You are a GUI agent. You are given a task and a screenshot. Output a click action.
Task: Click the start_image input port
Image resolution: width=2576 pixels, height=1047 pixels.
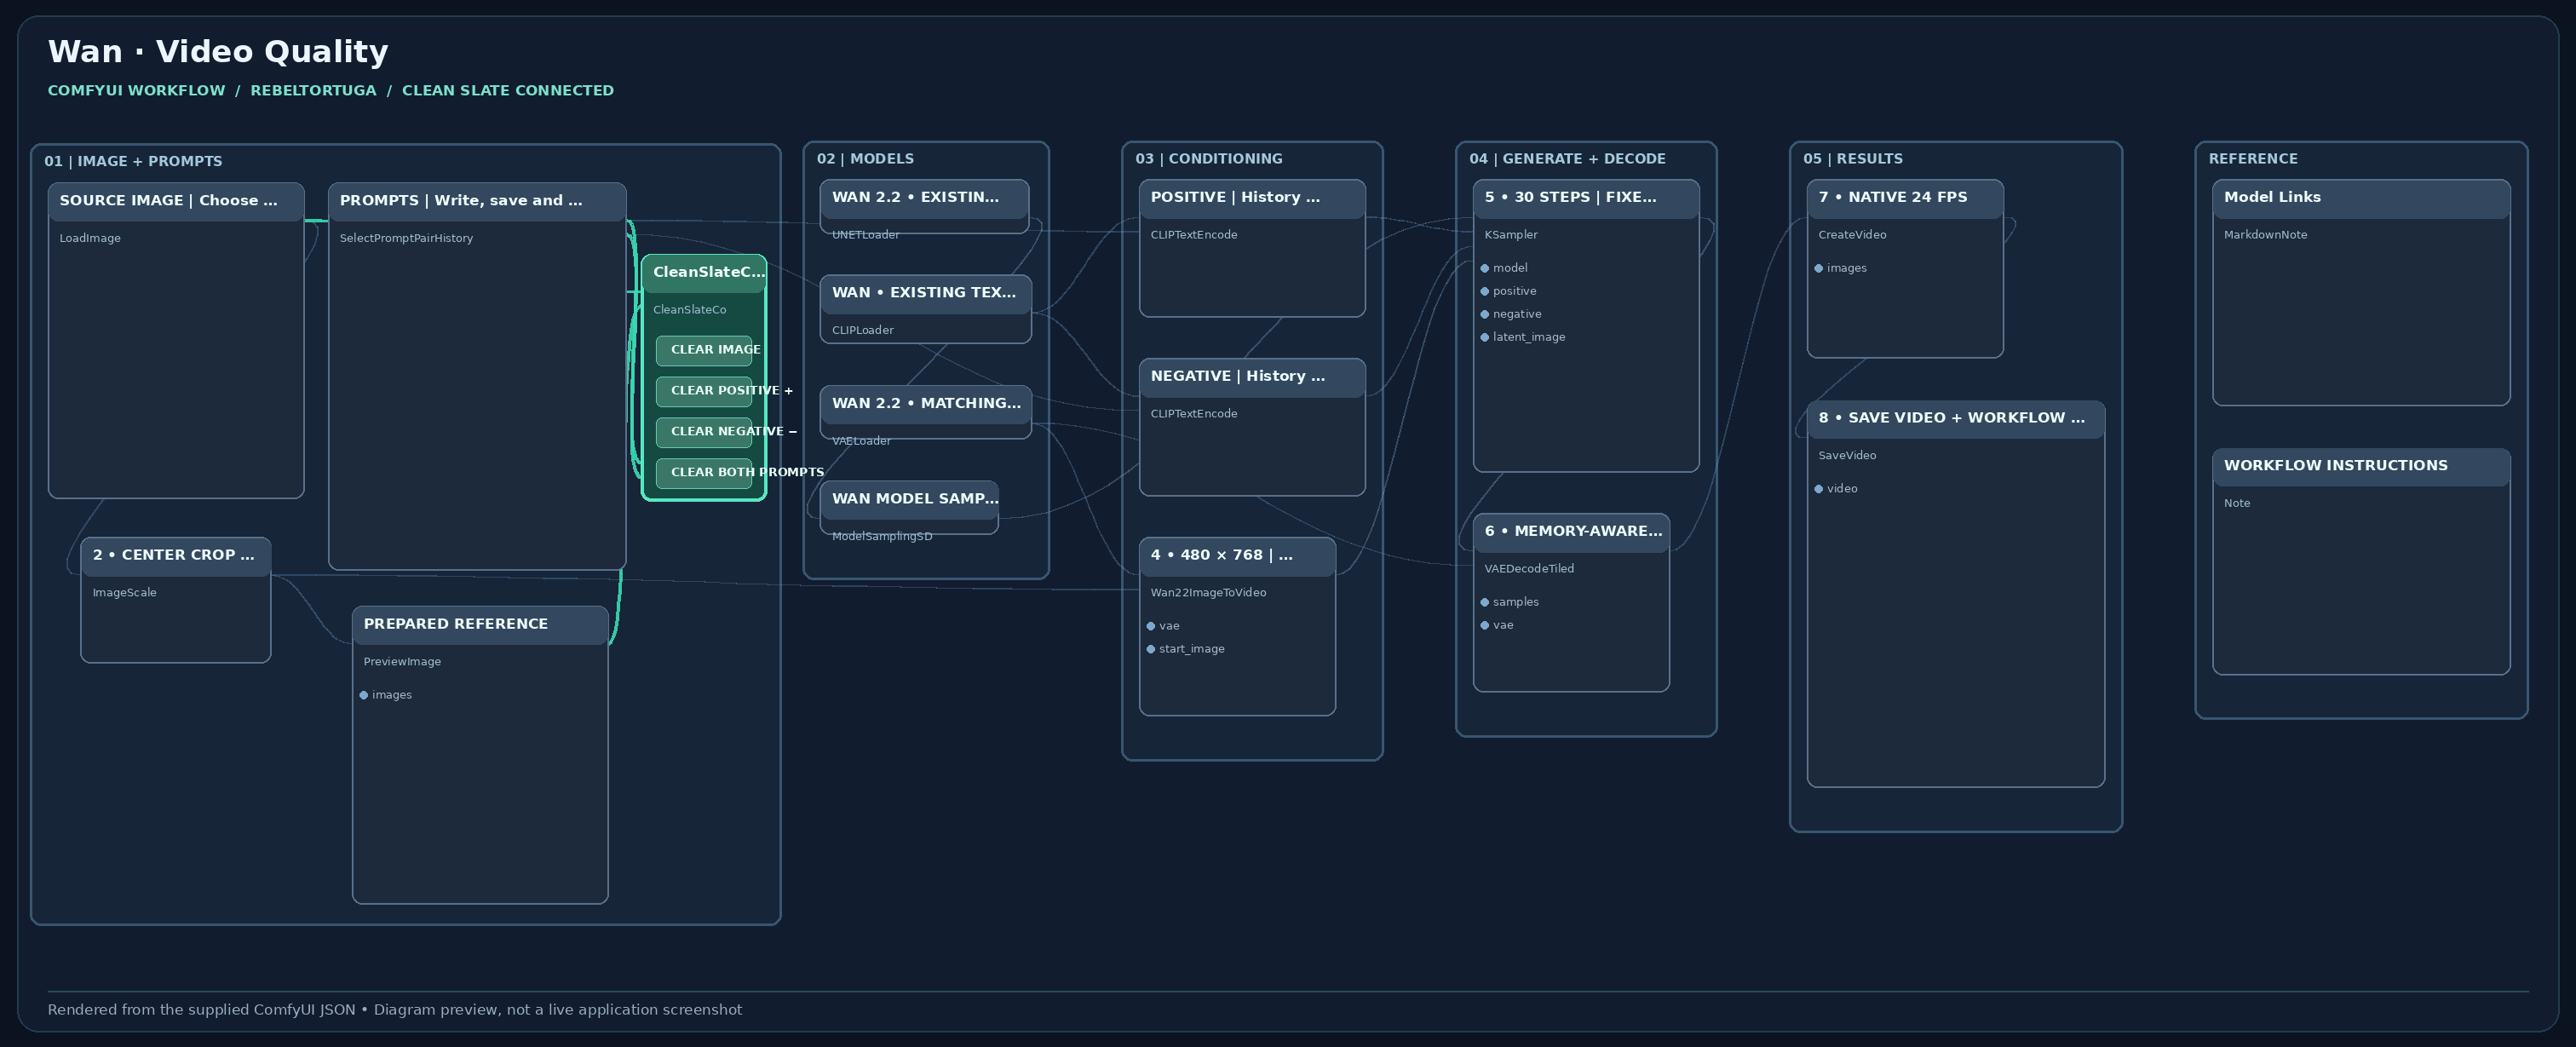(x=1150, y=649)
